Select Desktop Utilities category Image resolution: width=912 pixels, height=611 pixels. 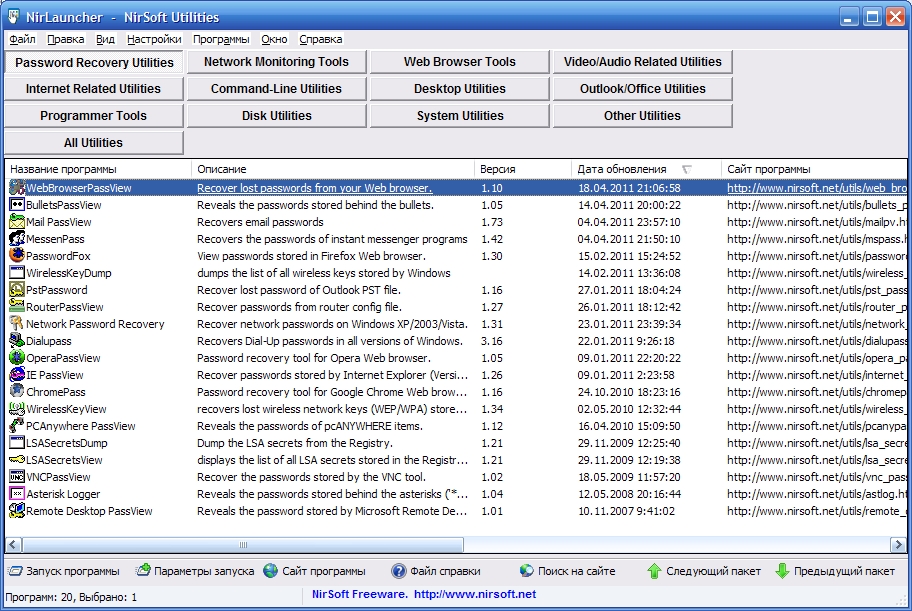coord(459,88)
